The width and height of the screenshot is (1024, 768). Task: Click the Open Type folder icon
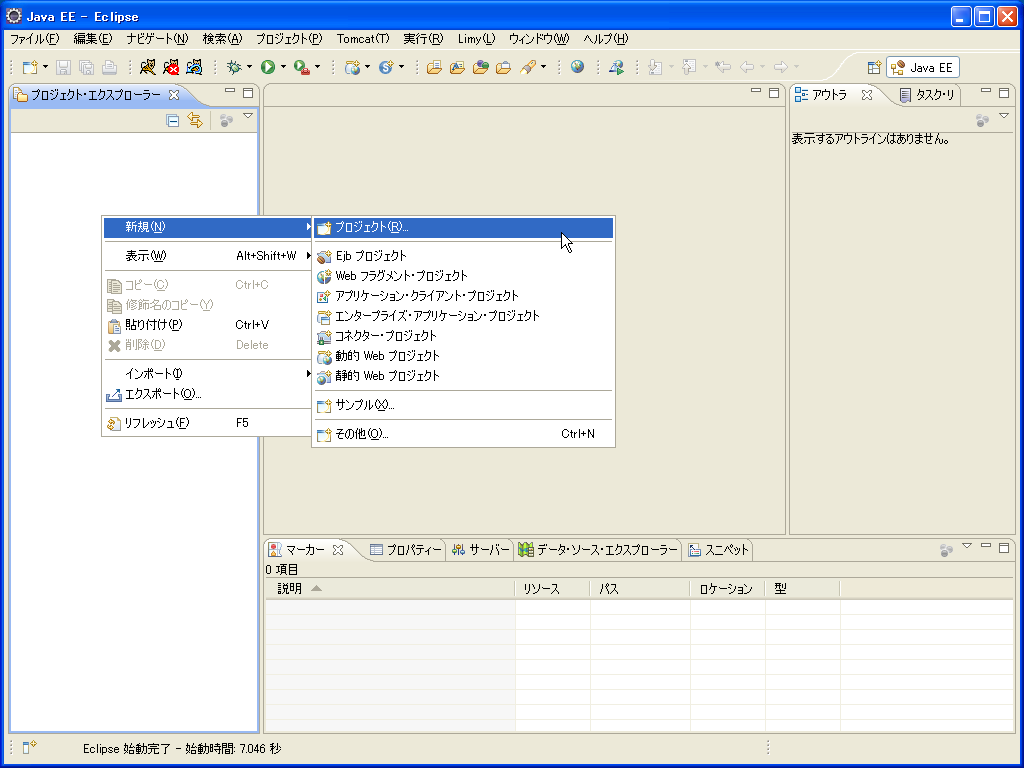point(434,67)
